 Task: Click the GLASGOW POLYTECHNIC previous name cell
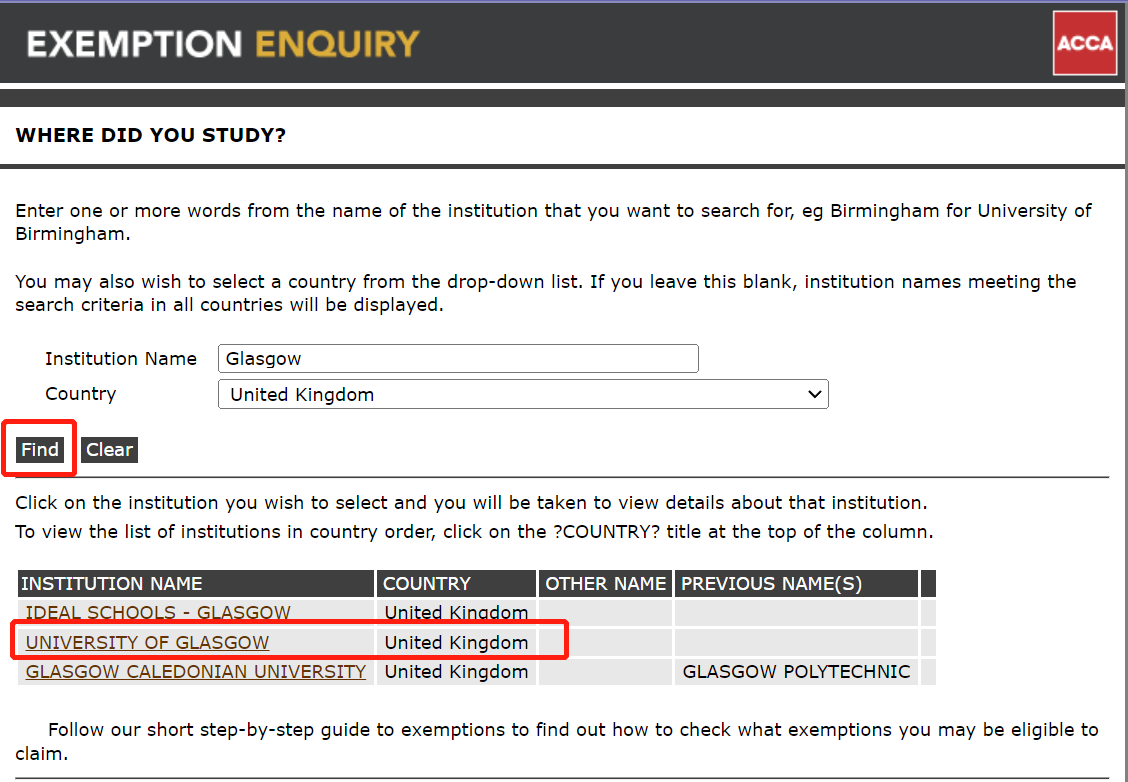tap(796, 672)
